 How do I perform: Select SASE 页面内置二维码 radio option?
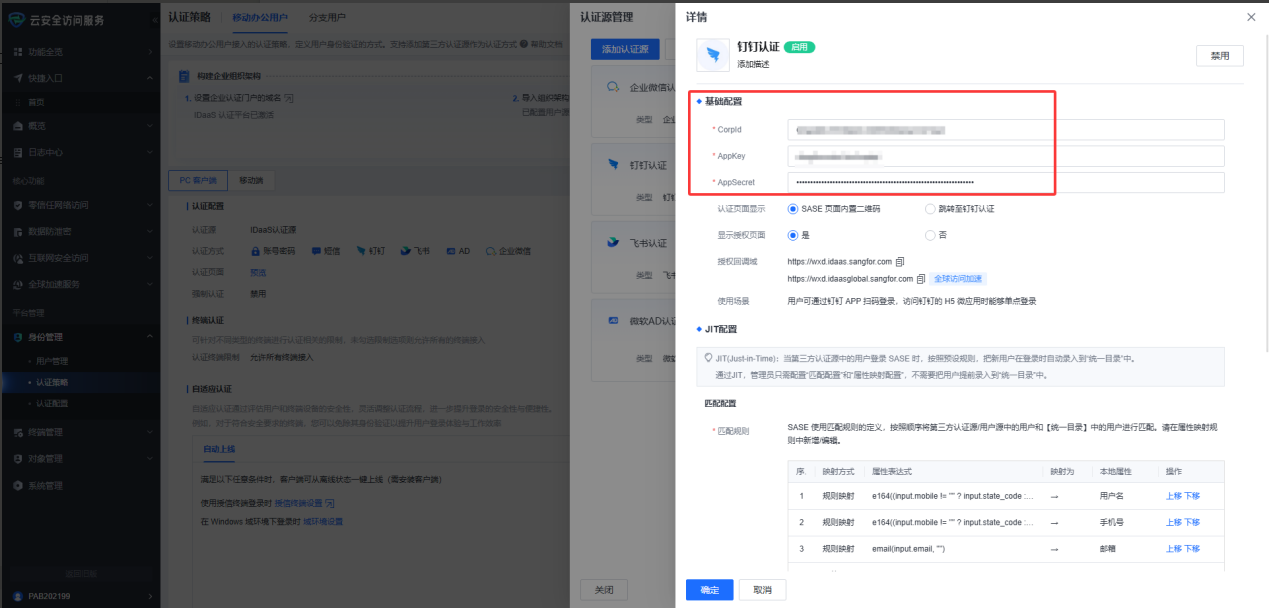pyautogui.click(x=793, y=209)
